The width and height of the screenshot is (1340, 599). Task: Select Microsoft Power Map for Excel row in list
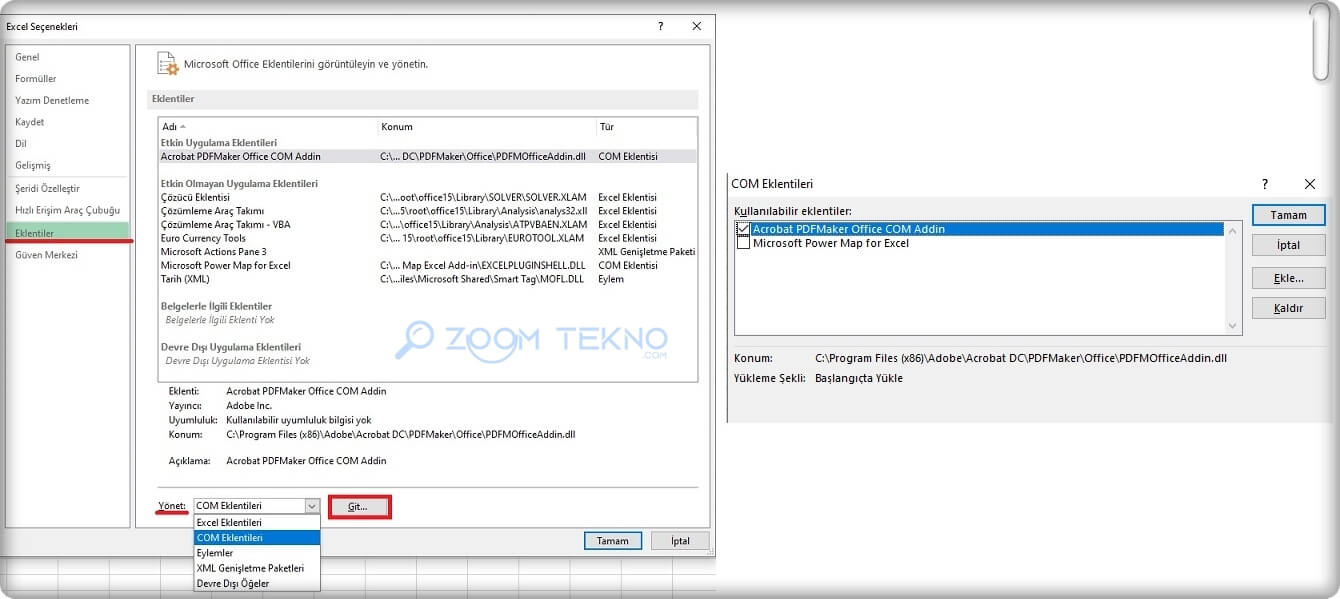427,265
